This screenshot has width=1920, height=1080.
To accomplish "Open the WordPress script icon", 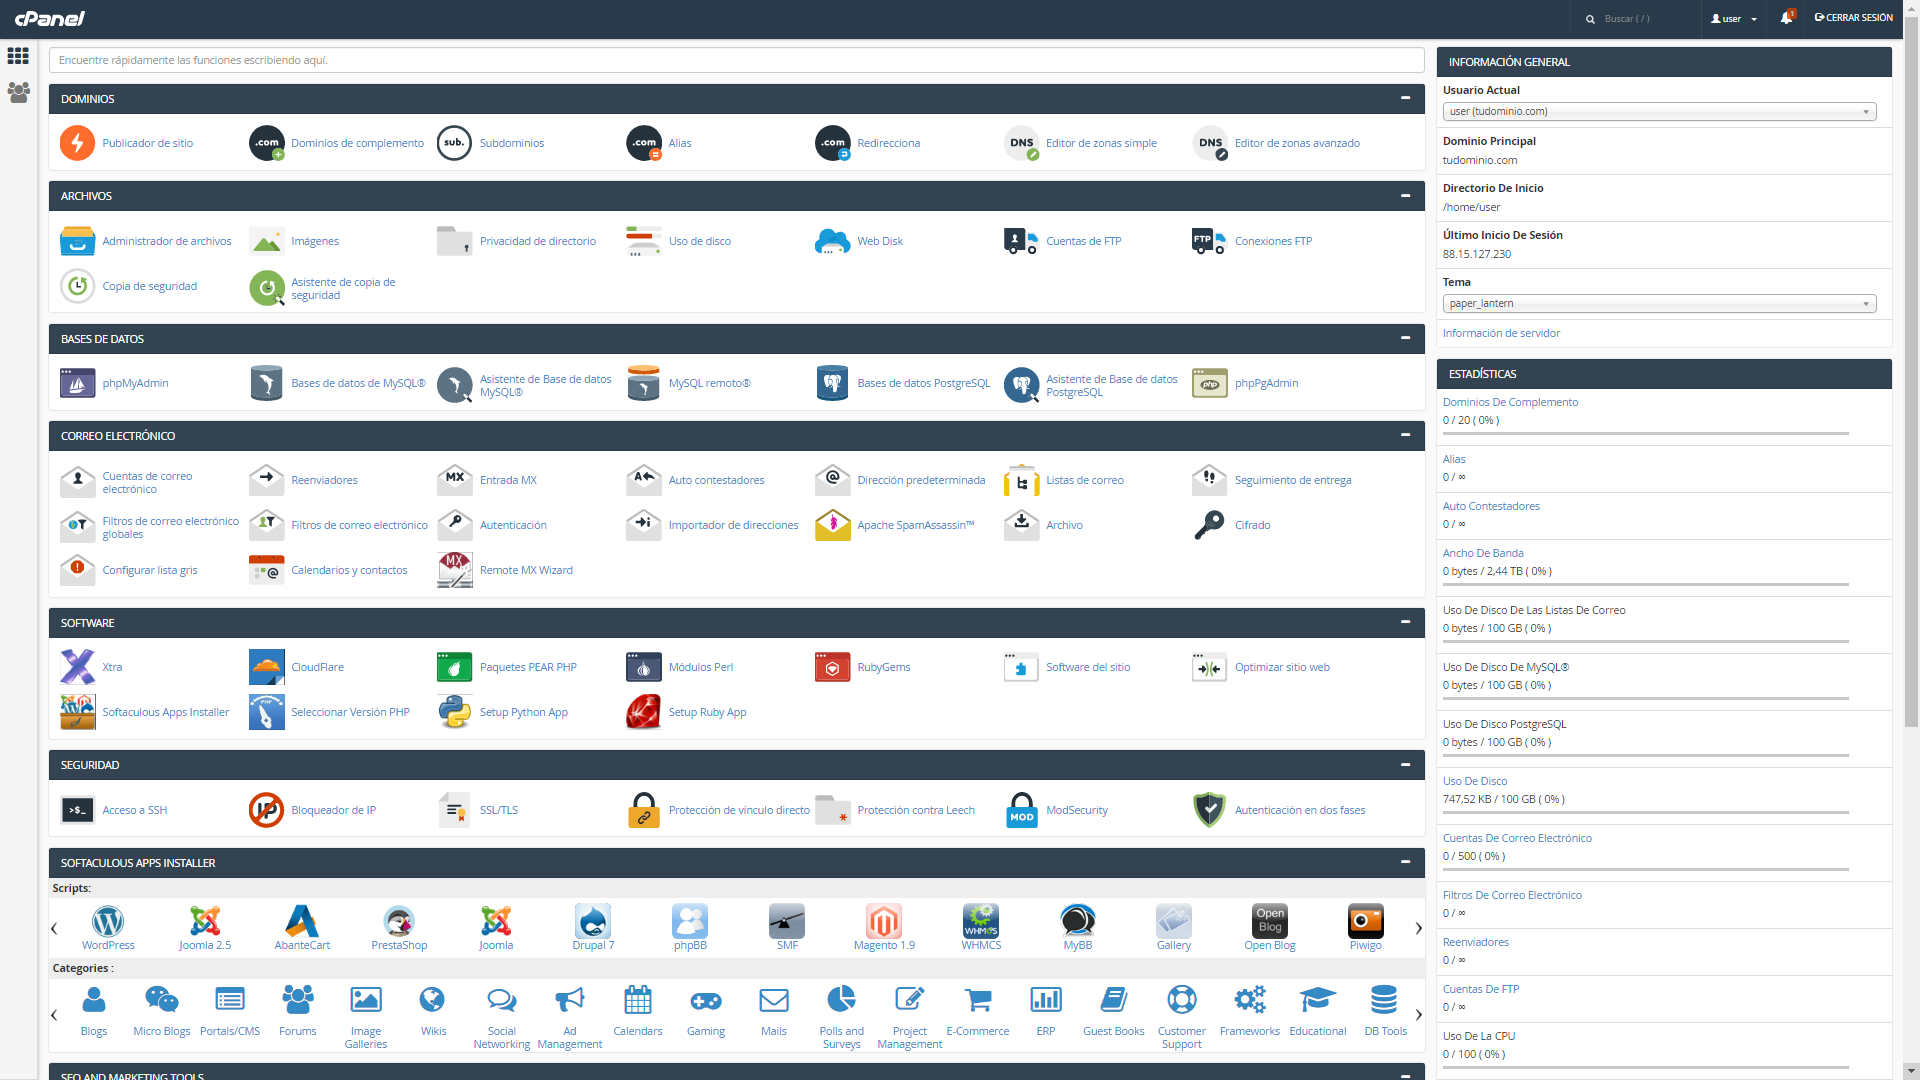I will coord(108,921).
